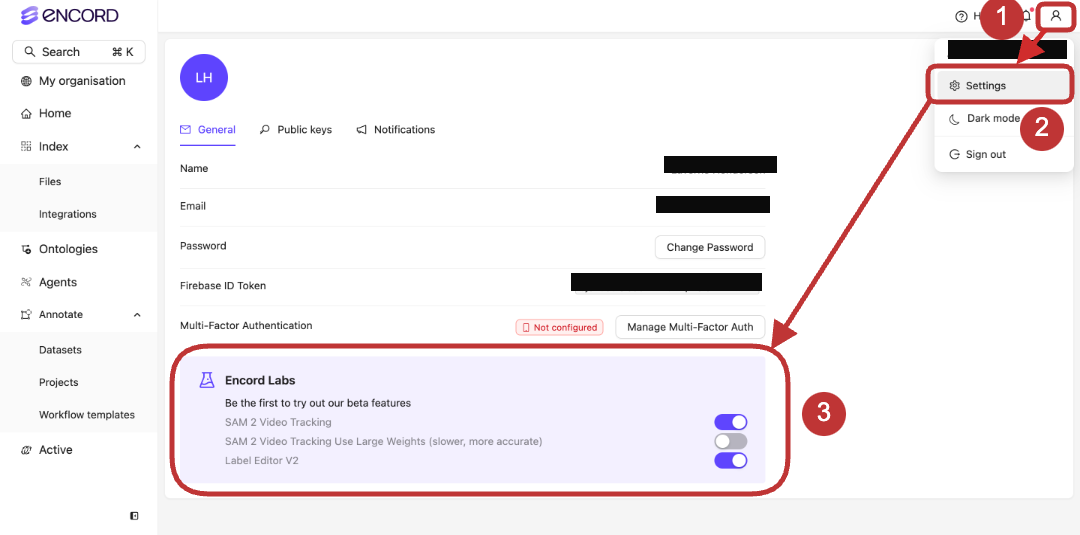Click the General envelope icon

(185, 129)
